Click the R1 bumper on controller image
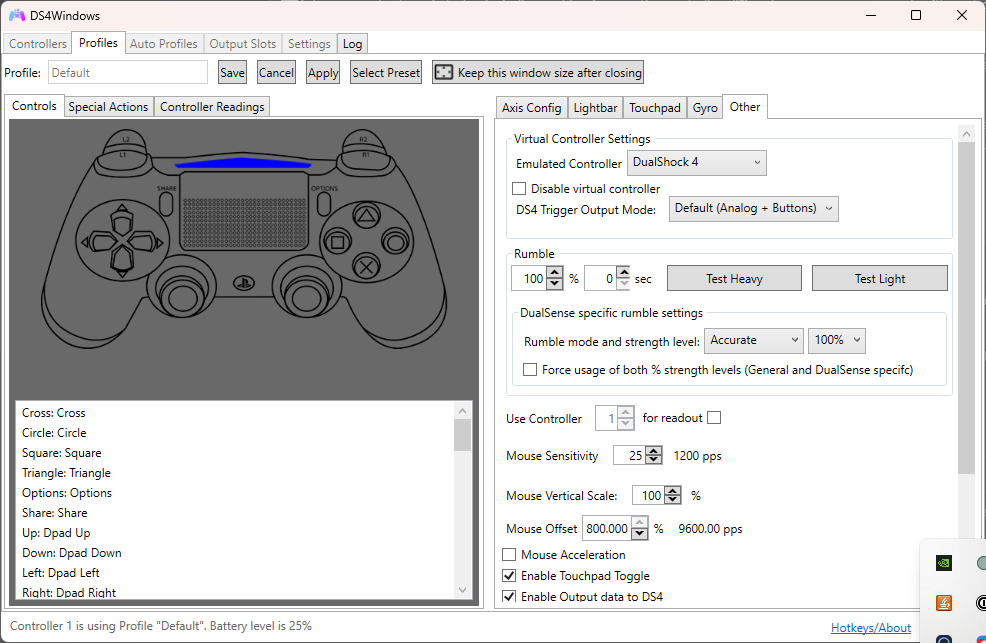This screenshot has width=986, height=643. [x=365, y=154]
